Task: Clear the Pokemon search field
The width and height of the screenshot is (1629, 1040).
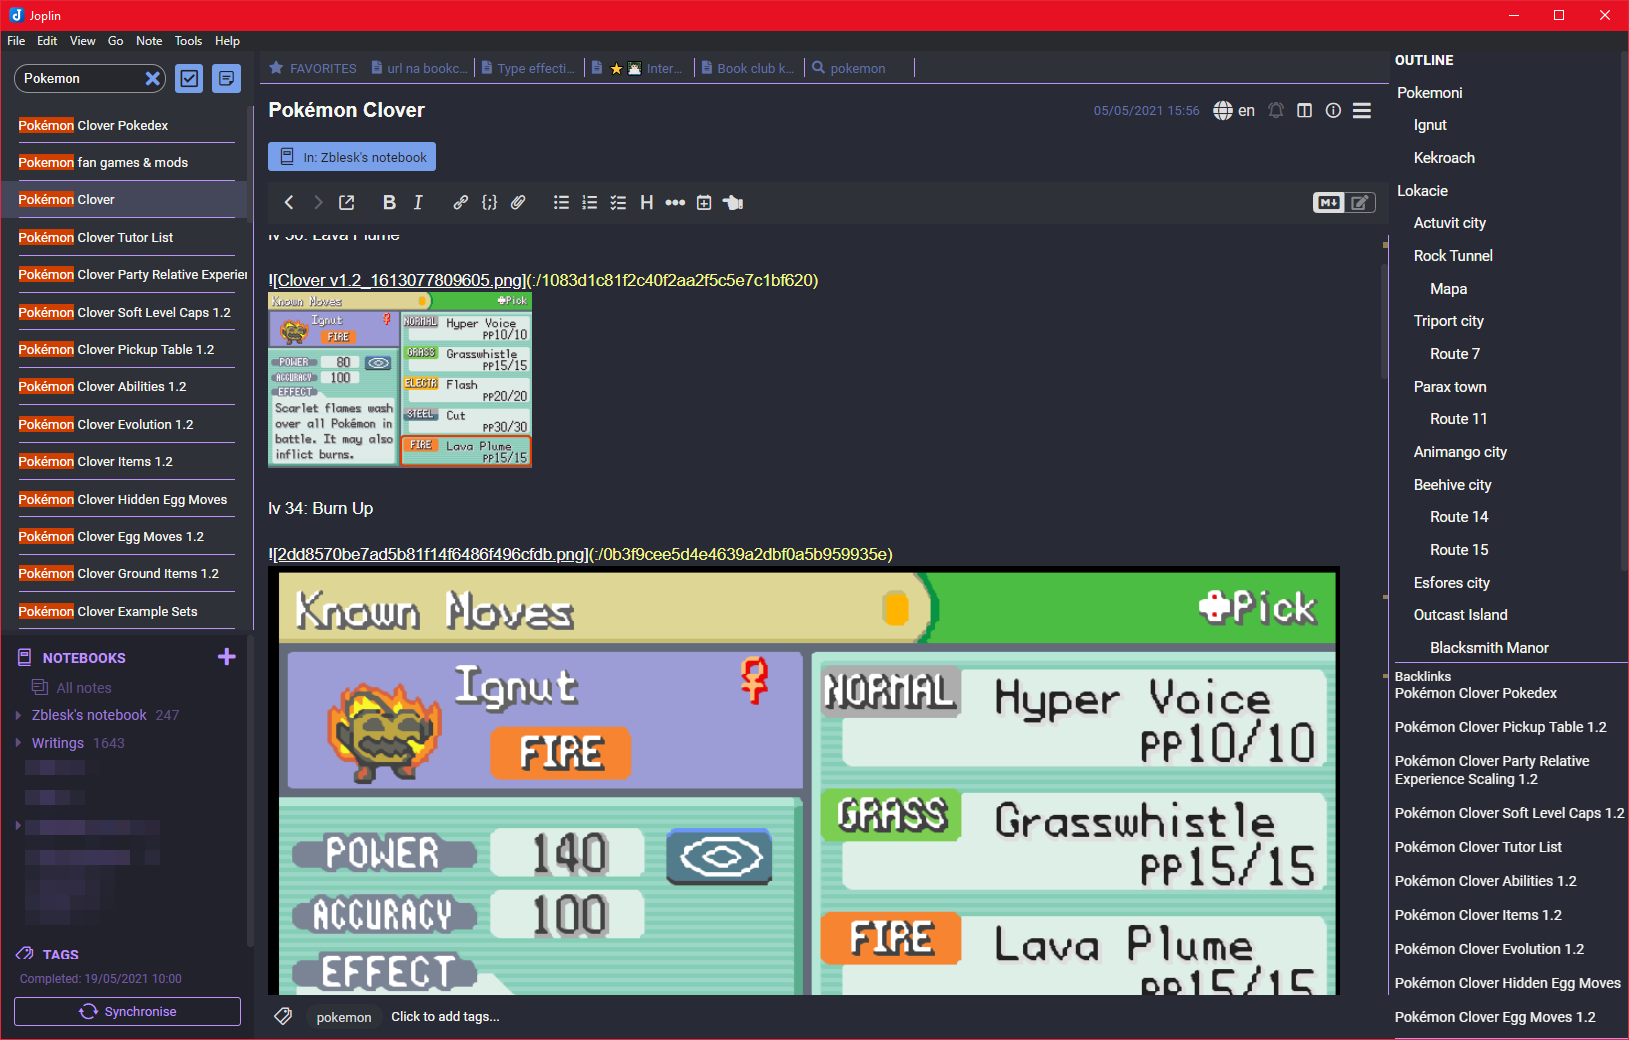Action: click(x=152, y=79)
